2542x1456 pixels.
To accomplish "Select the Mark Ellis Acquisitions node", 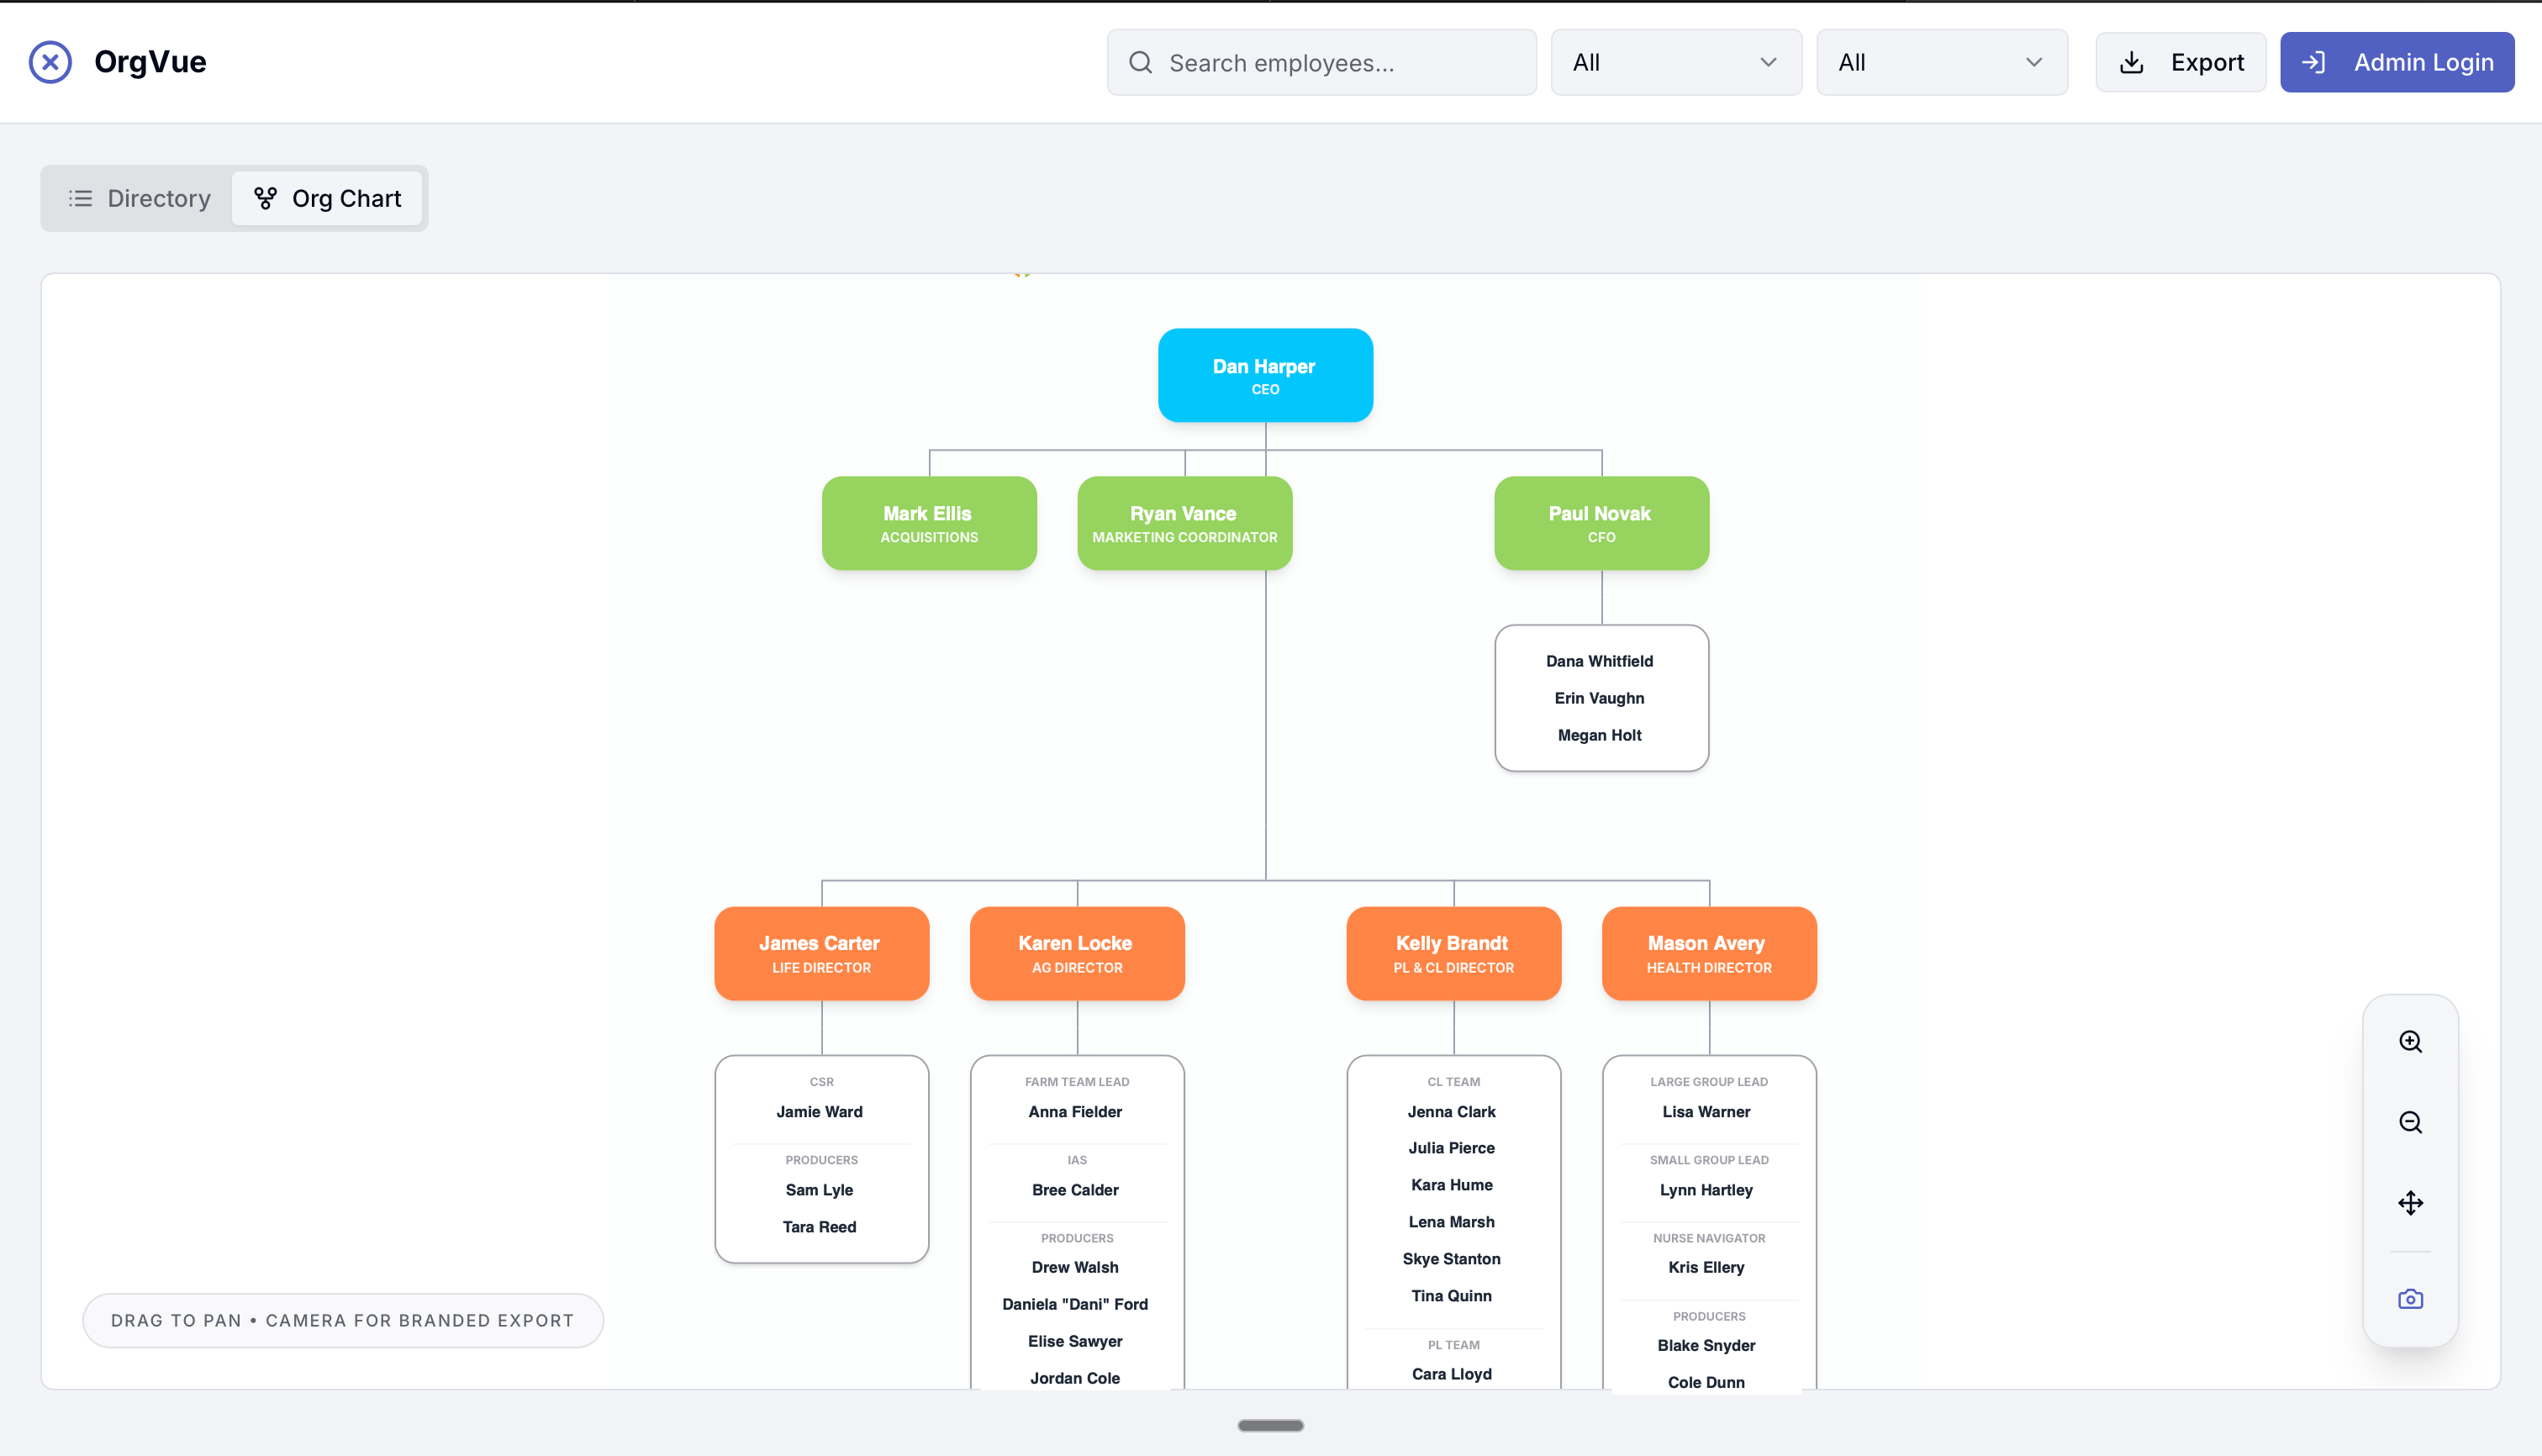I will 929,523.
